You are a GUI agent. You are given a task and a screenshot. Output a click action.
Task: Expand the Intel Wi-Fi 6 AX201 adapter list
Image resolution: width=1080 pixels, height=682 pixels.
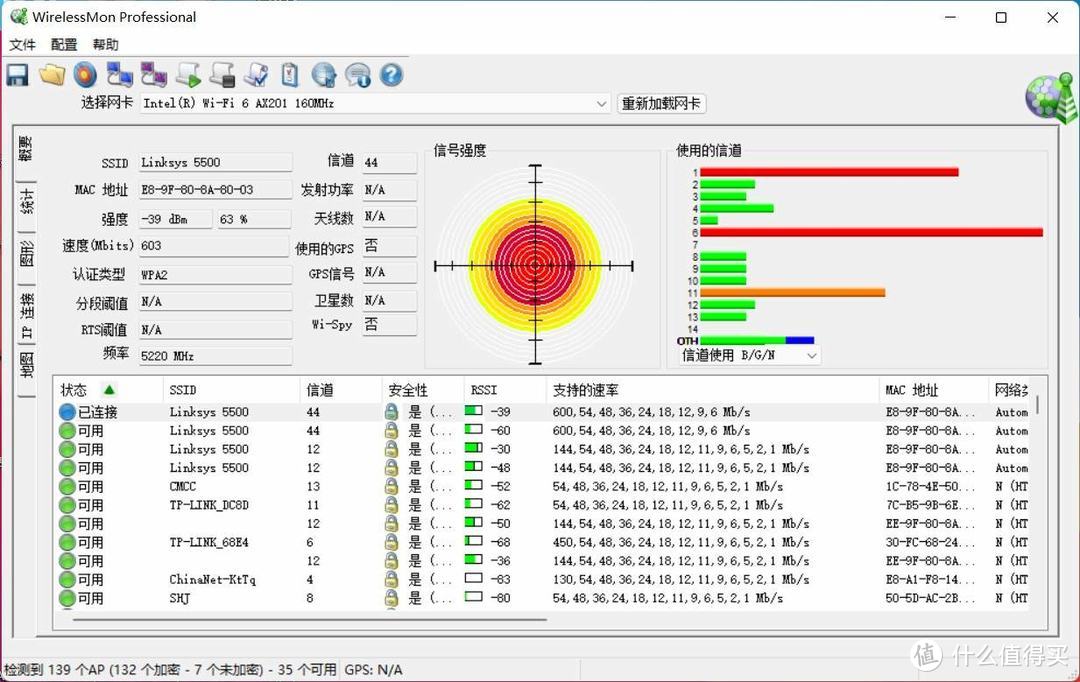click(600, 103)
